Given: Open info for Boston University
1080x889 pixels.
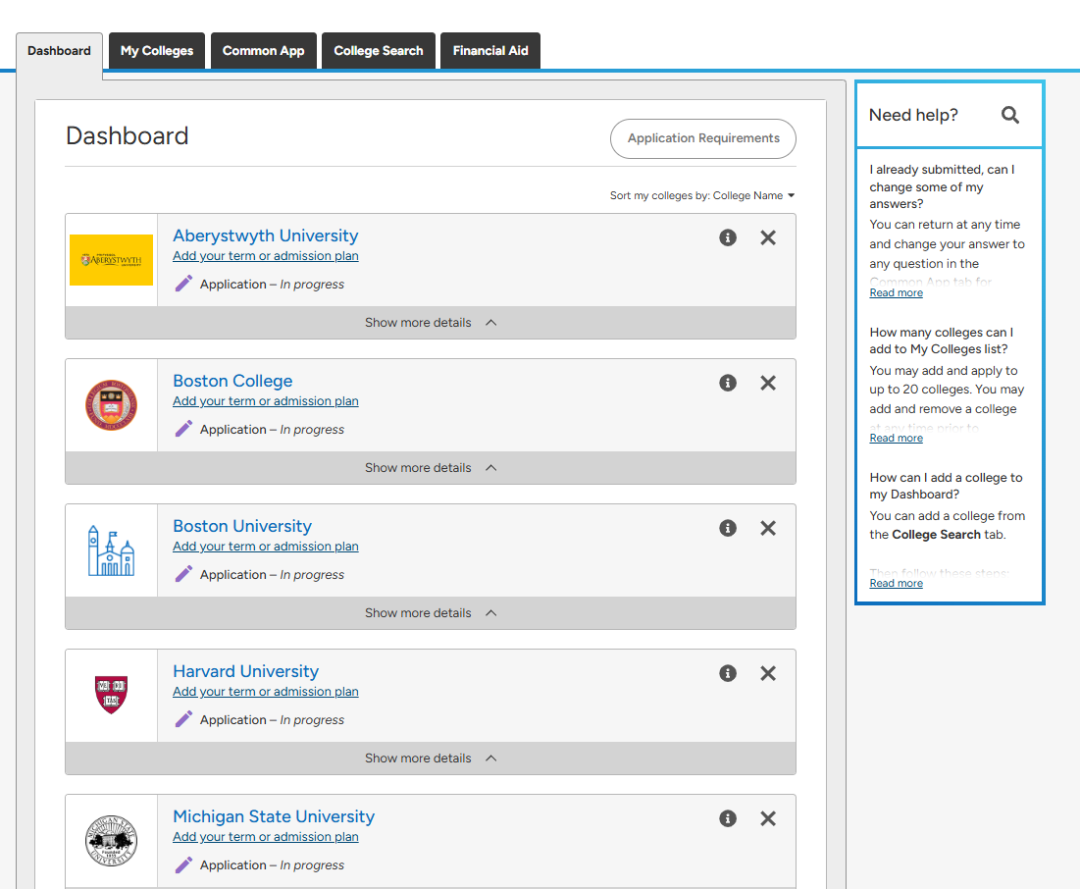Looking at the screenshot, I should point(727,528).
